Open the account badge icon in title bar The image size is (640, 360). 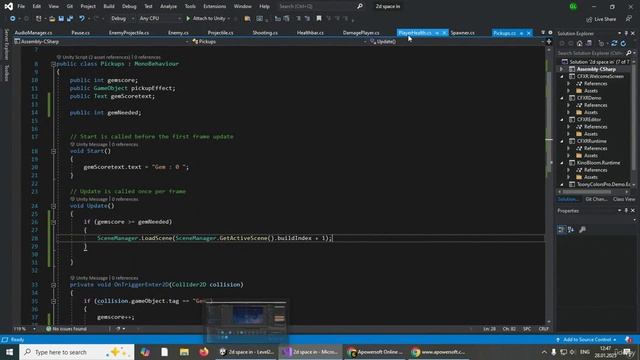[x=573, y=7]
